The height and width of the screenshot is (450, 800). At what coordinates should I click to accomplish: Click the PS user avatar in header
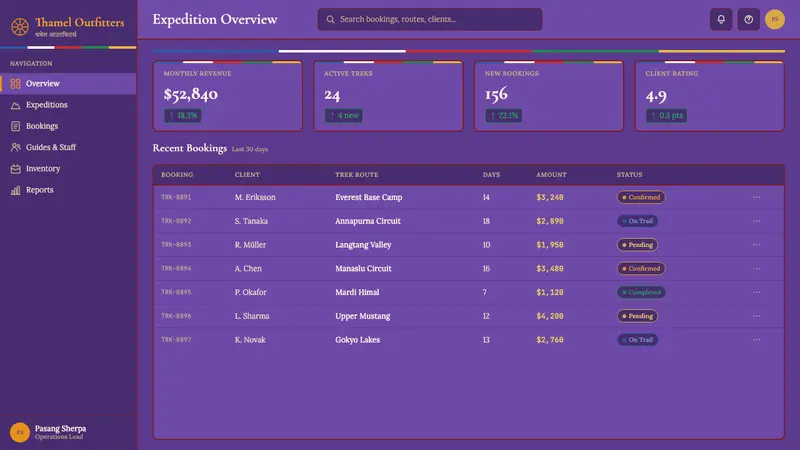pos(775,19)
